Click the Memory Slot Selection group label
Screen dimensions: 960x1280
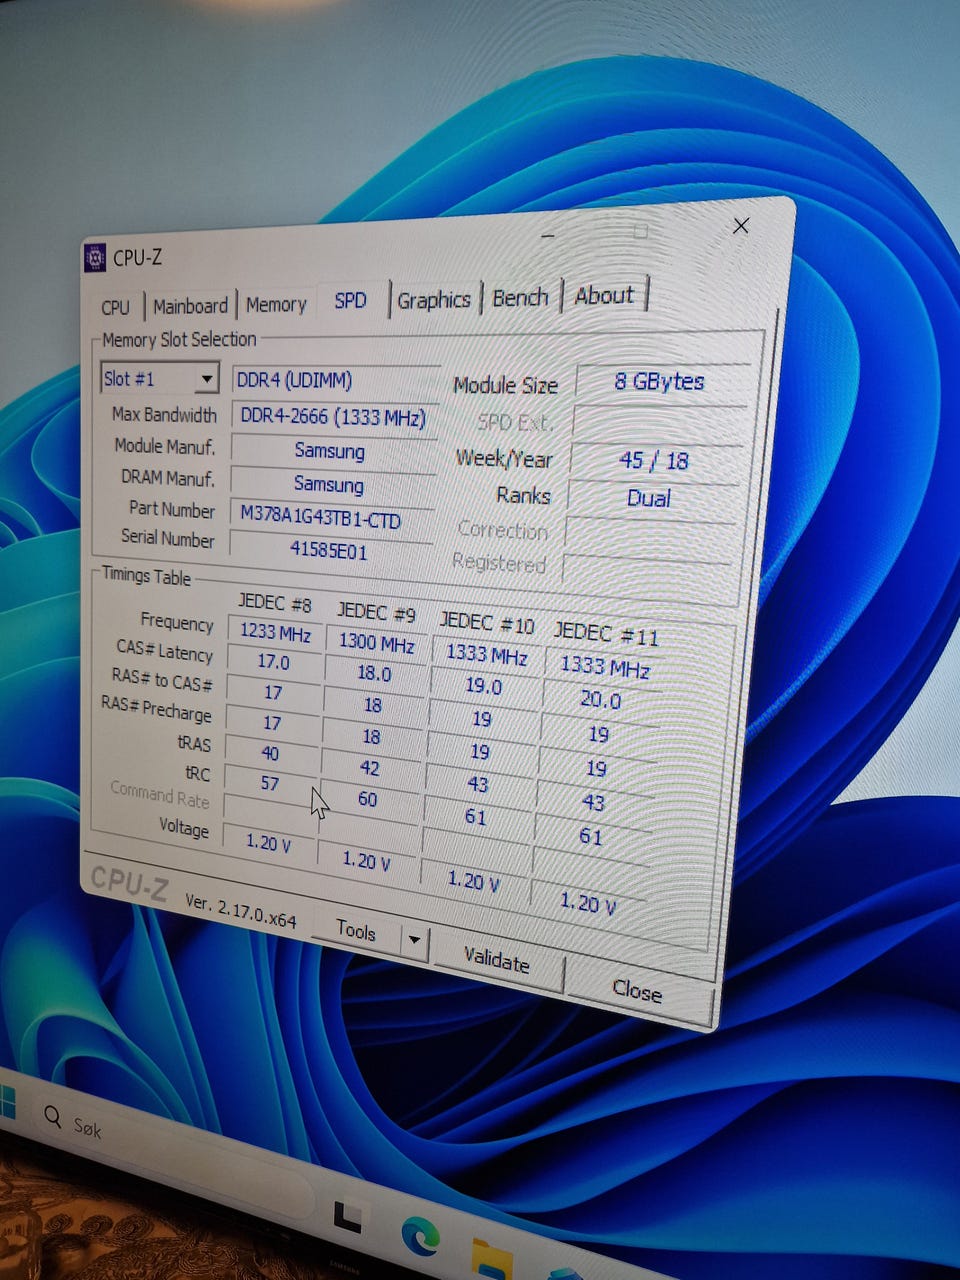(179, 340)
